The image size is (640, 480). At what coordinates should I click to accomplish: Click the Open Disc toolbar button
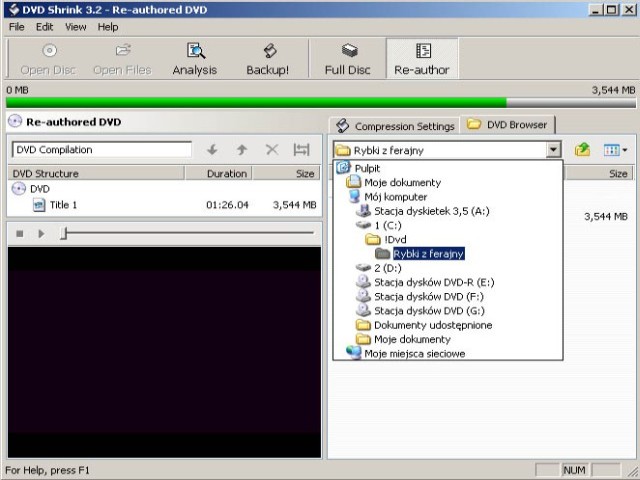48,59
